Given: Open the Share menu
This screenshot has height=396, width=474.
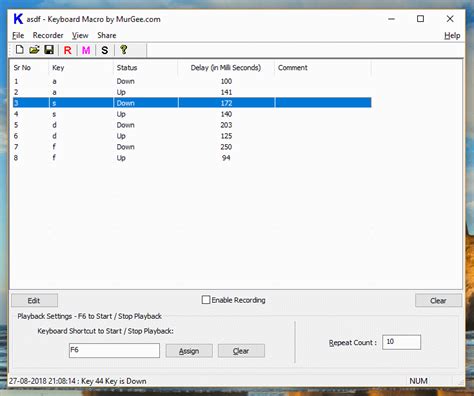Looking at the screenshot, I should 107,35.
